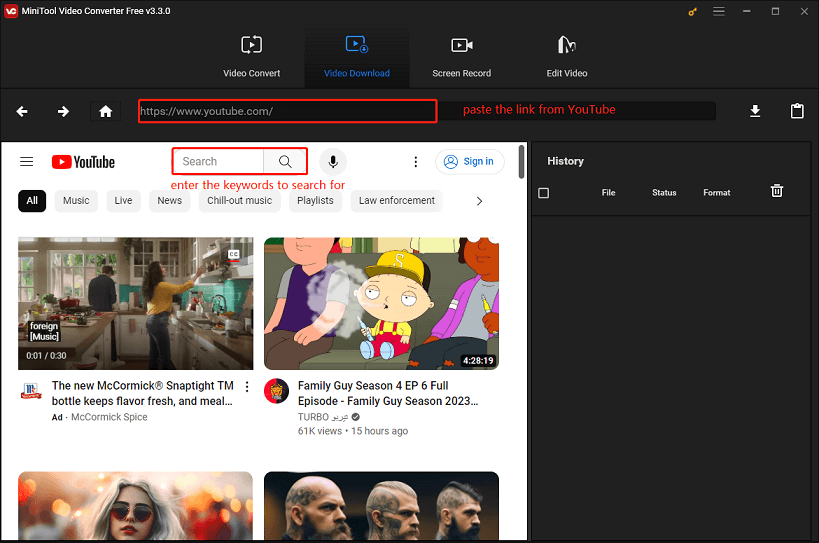The width and height of the screenshot is (819, 543).
Task: Click the File column header
Action: [x=609, y=193]
